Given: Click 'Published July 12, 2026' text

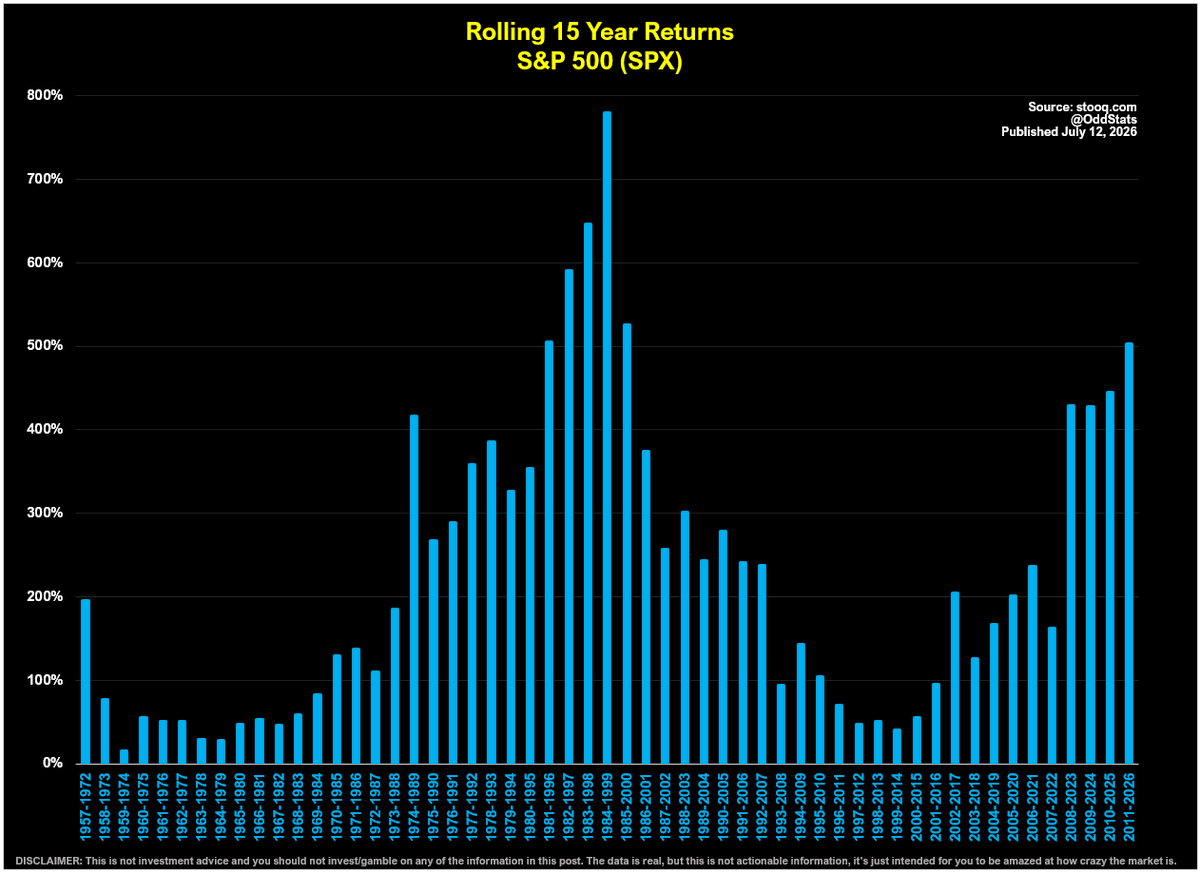Looking at the screenshot, I should 1069,131.
